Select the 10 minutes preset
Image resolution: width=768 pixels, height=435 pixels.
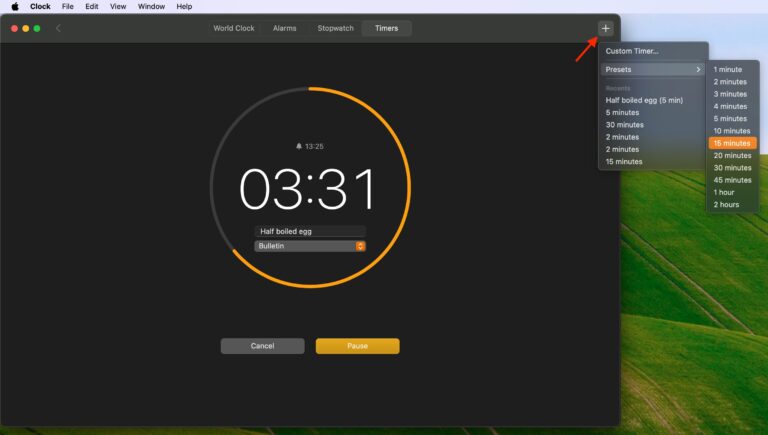coord(733,131)
